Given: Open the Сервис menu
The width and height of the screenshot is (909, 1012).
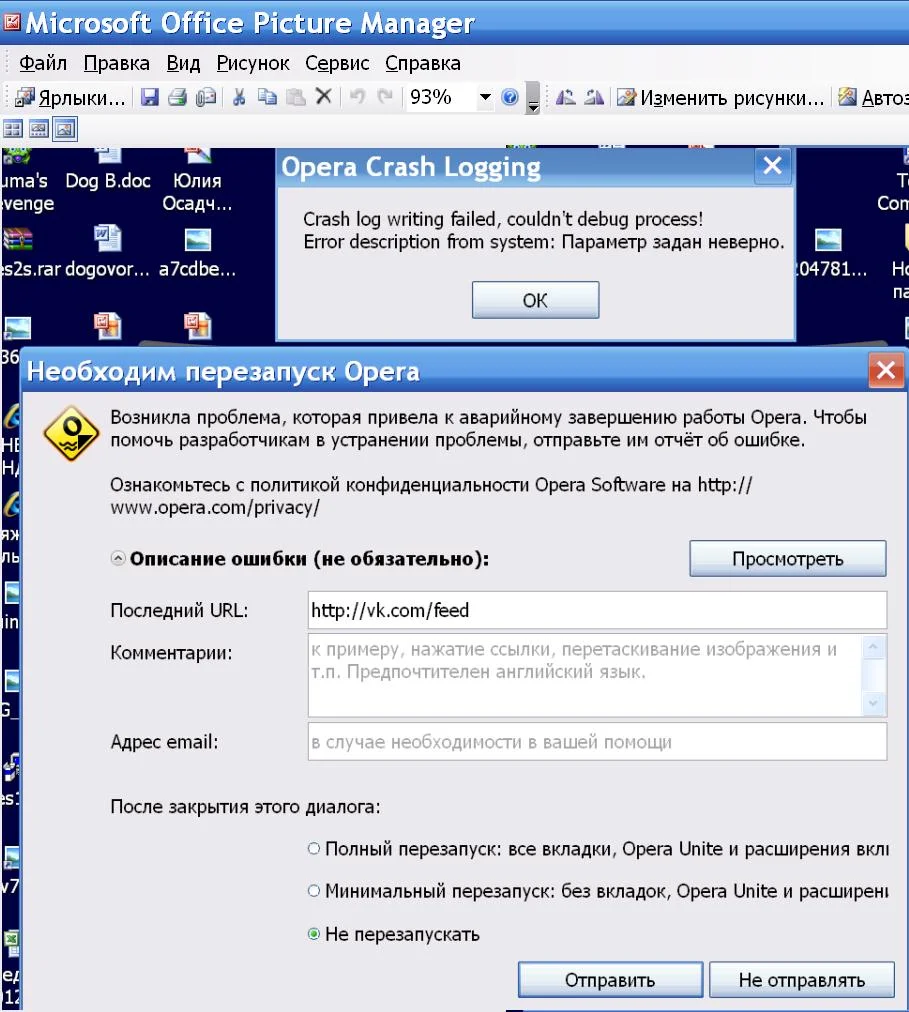Looking at the screenshot, I should [x=337, y=63].
